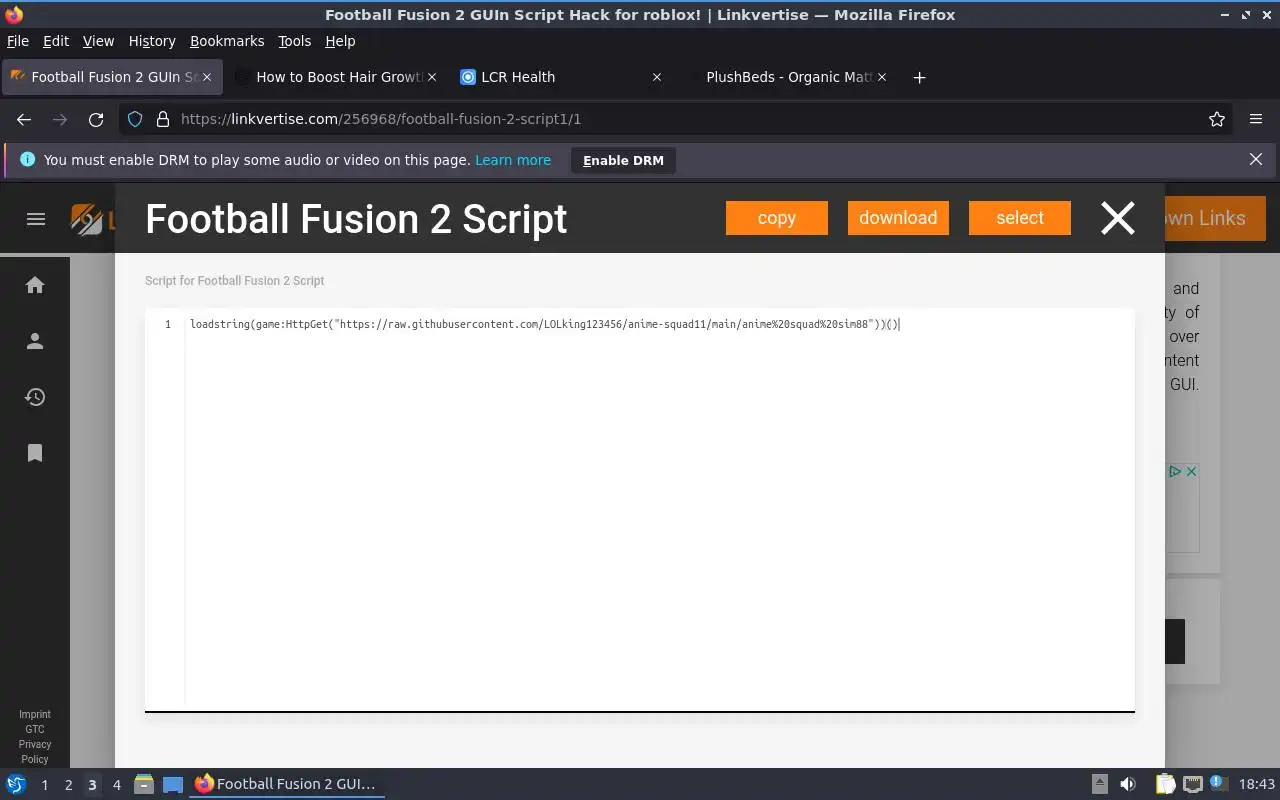Open the file manager taskbar icon
Screen dimensions: 1280x800
coord(144,784)
